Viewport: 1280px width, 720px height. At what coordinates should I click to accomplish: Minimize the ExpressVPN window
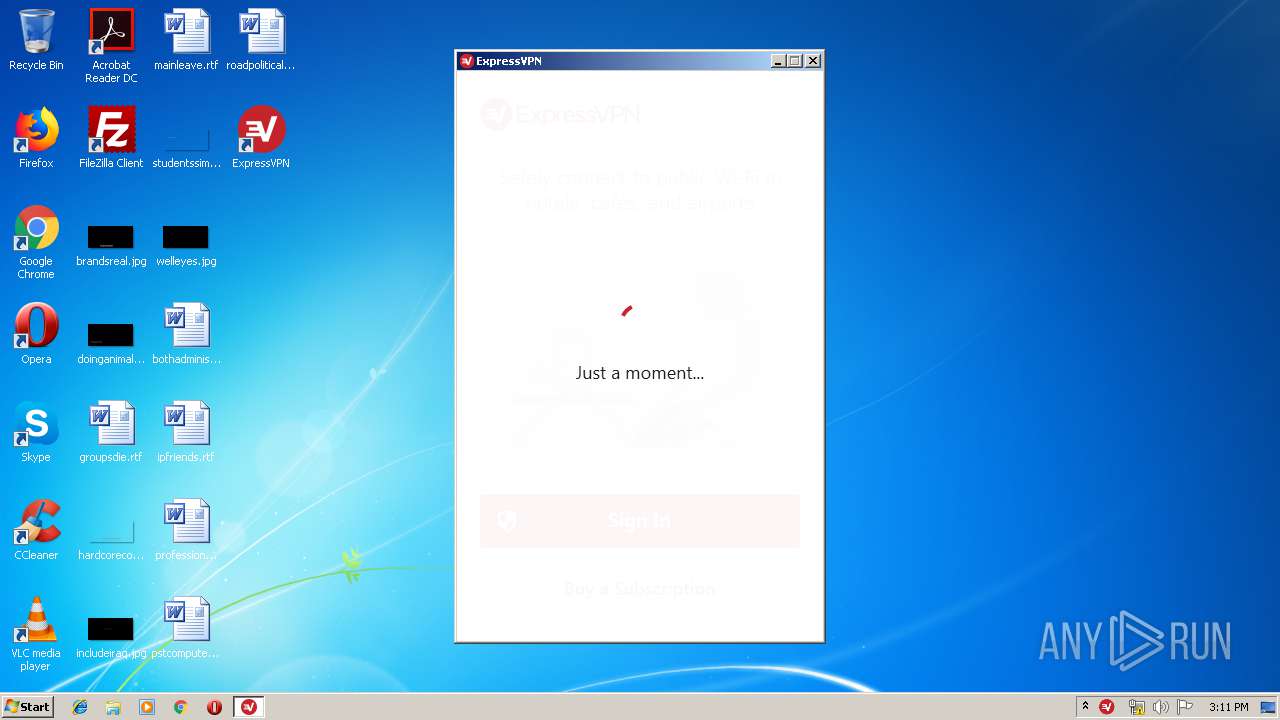pyautogui.click(x=778, y=61)
